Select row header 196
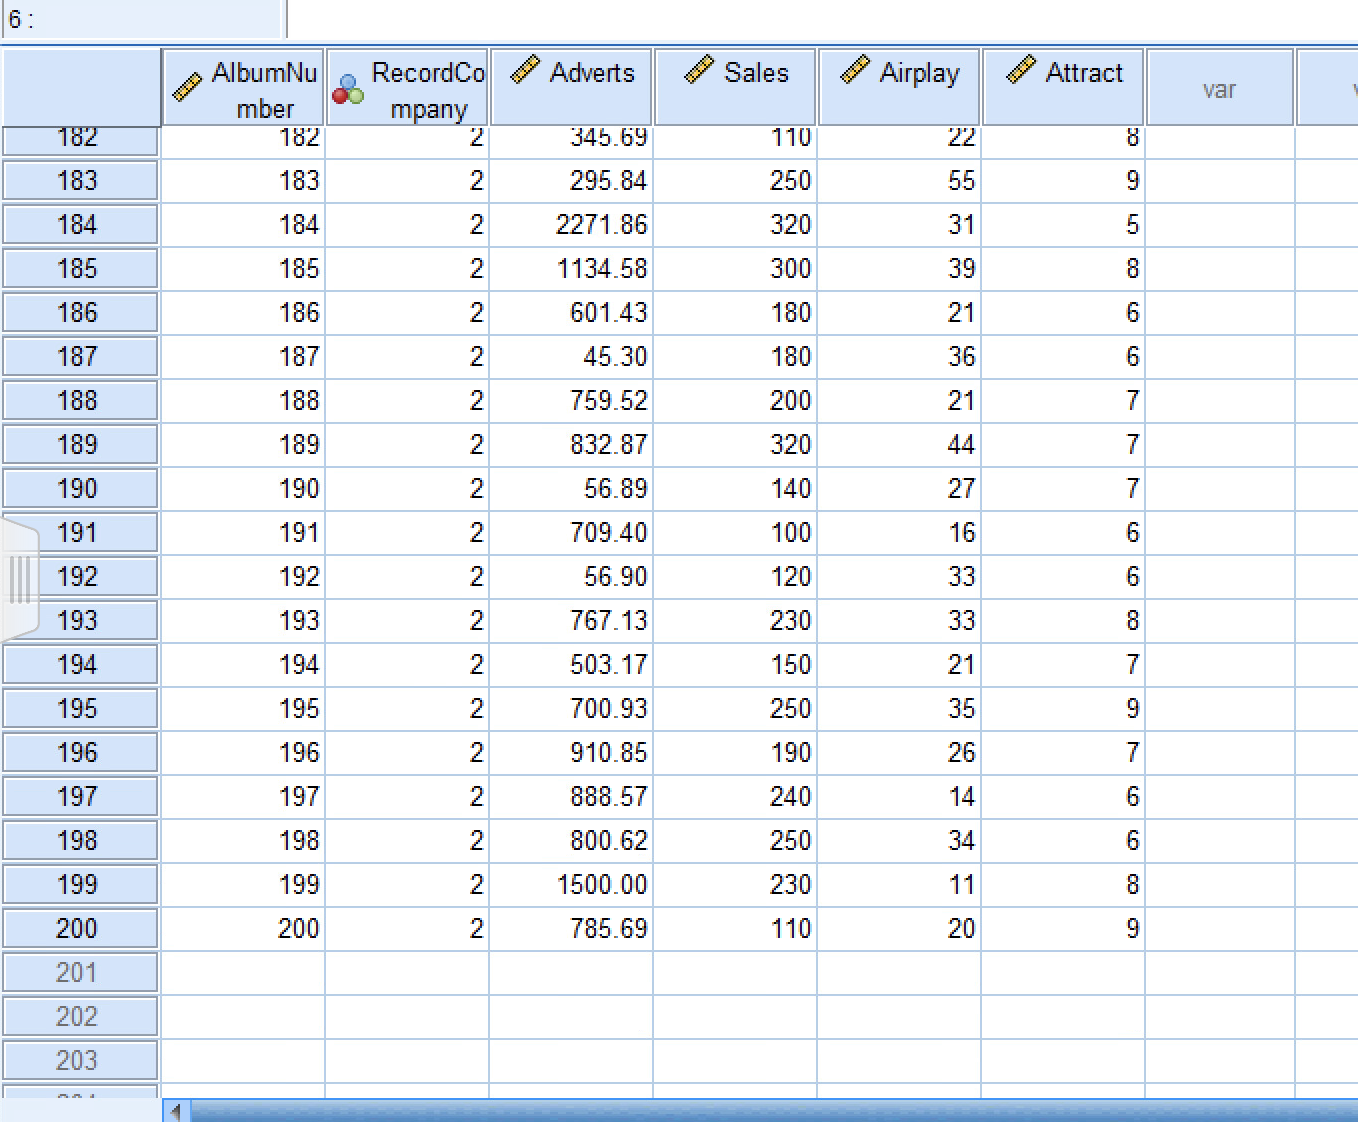Image resolution: width=1358 pixels, height=1122 pixels. [x=80, y=753]
